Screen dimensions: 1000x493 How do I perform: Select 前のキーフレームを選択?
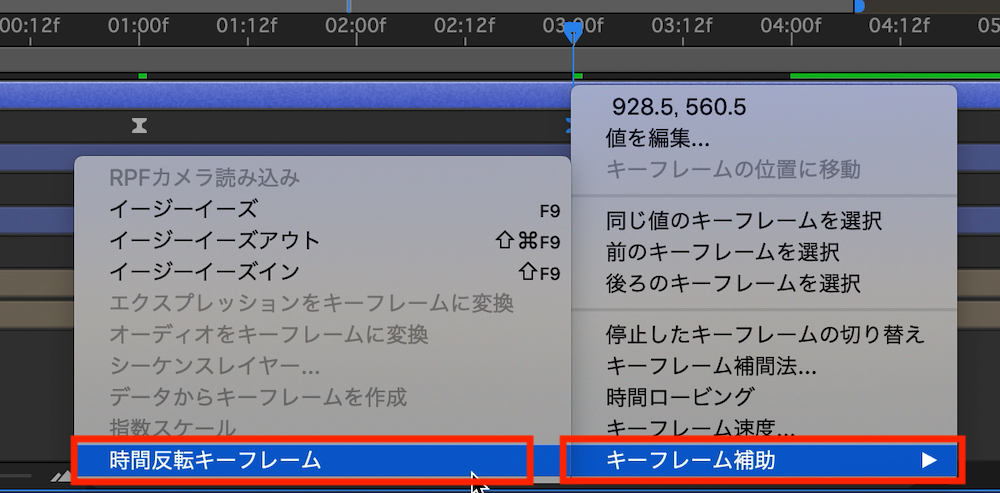coord(763,251)
